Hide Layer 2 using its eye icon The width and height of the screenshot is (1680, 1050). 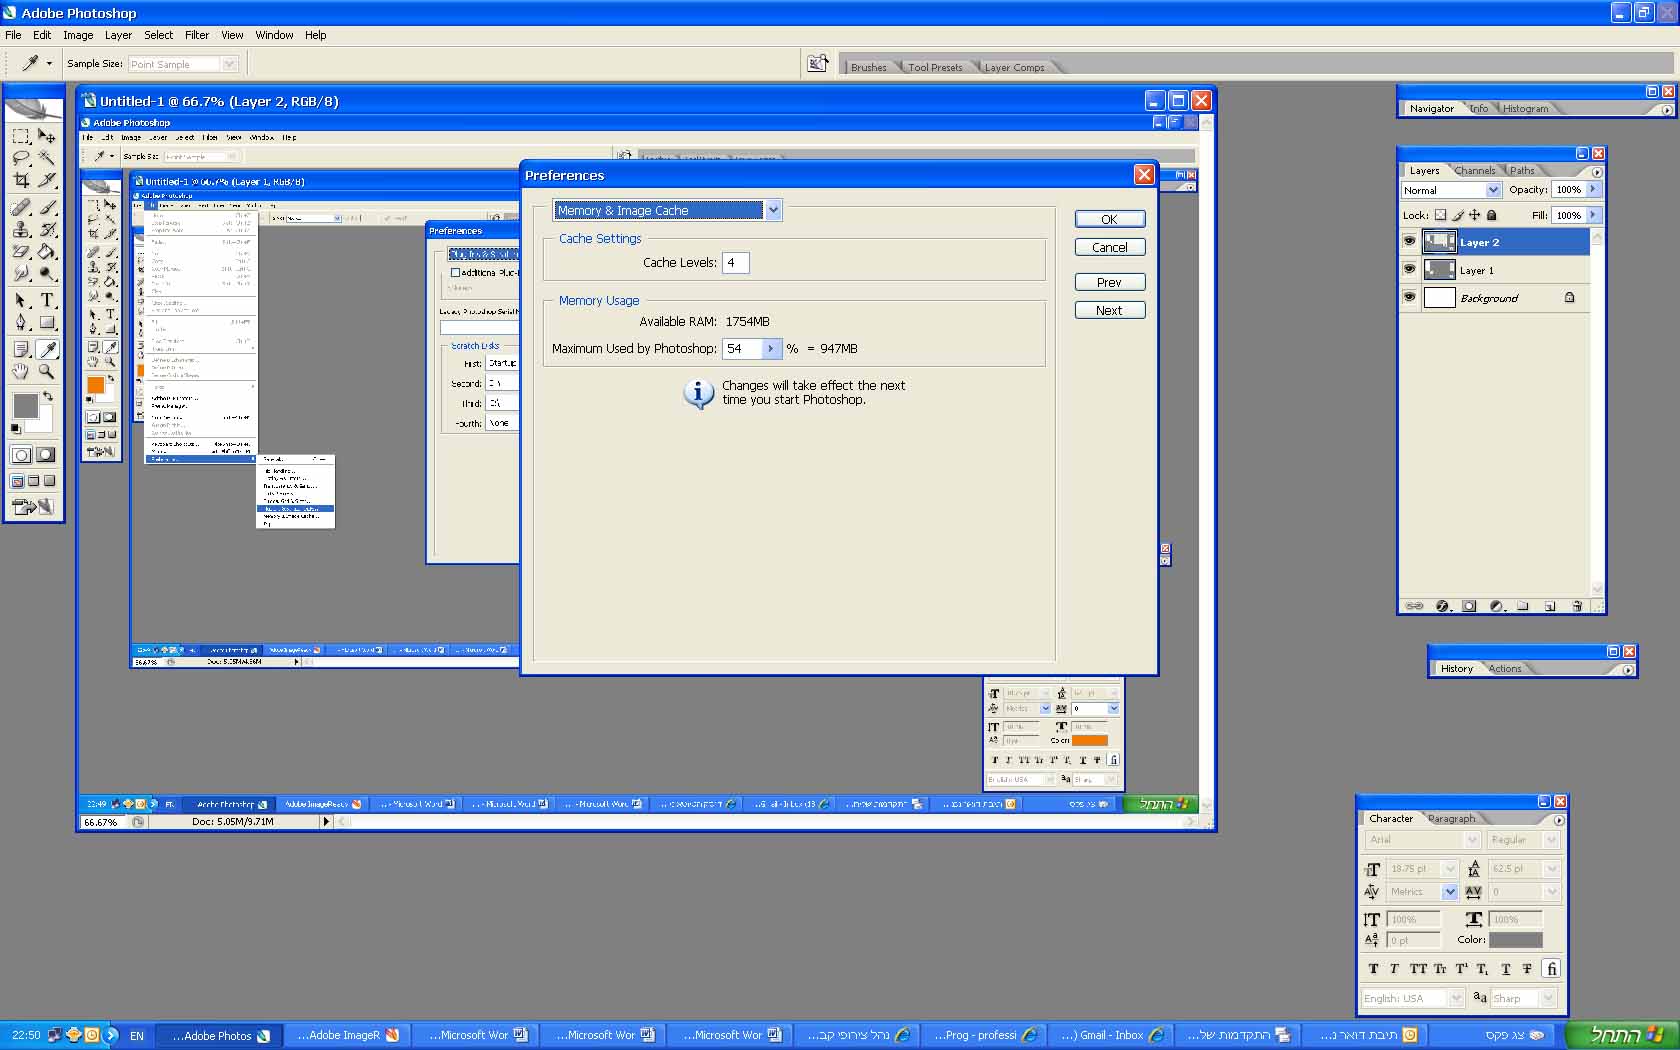[1409, 241]
